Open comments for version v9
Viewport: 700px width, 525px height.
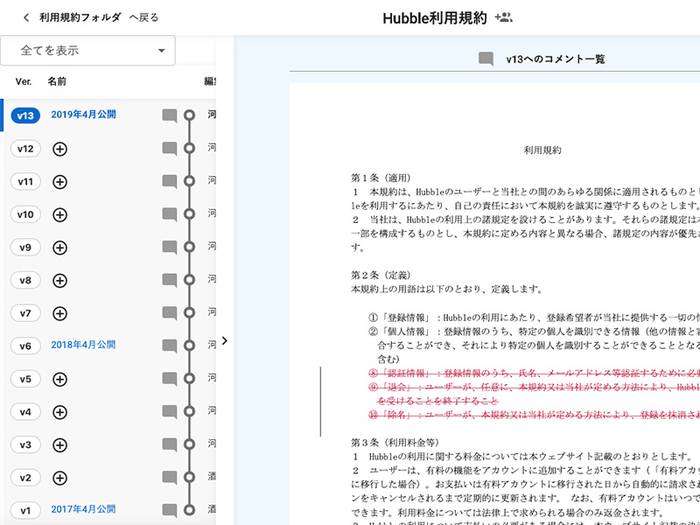pyautogui.click(x=170, y=247)
